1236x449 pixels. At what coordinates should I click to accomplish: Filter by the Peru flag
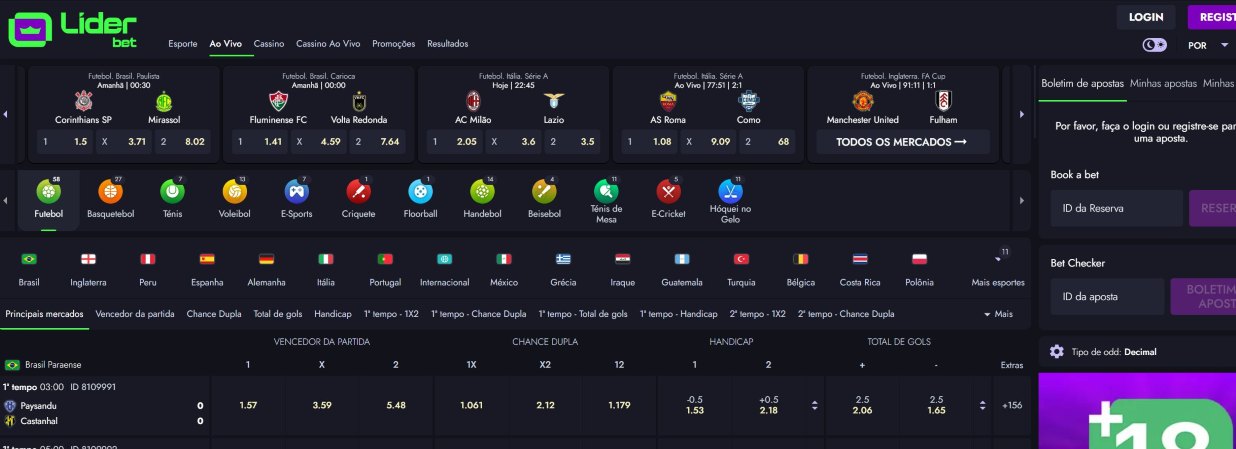point(148,258)
